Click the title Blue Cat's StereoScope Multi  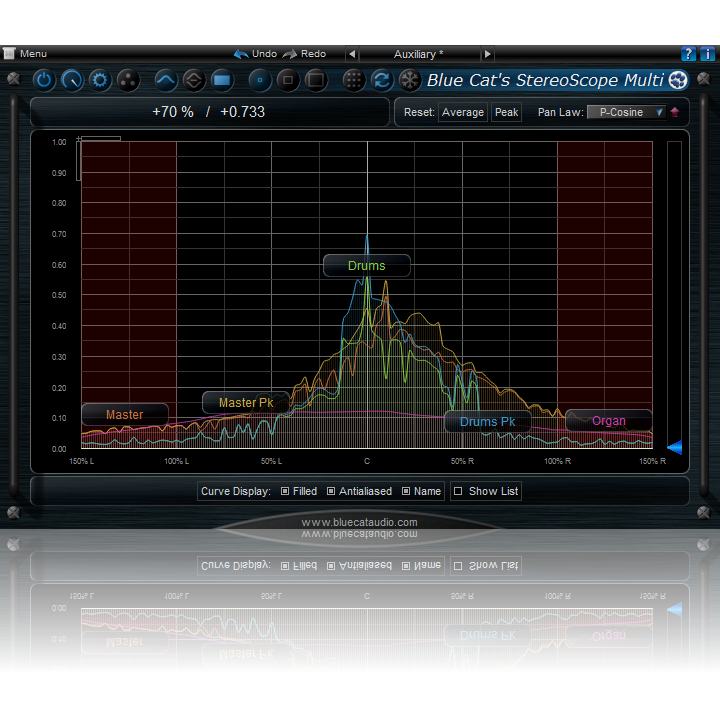[545, 80]
